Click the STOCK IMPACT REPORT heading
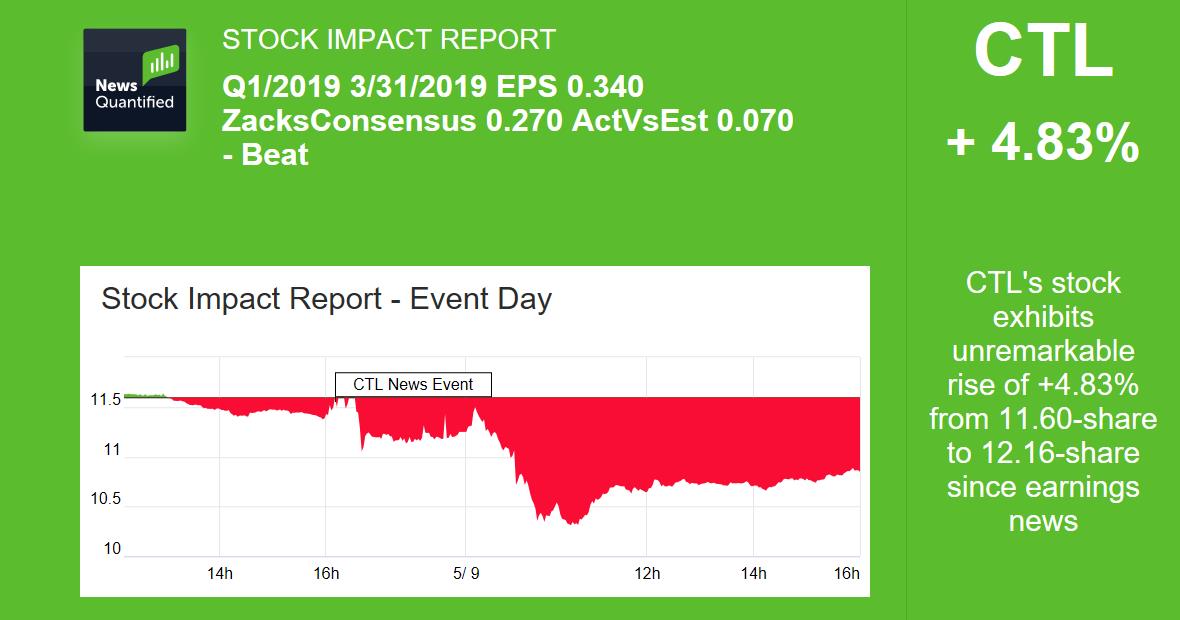 (x=388, y=40)
